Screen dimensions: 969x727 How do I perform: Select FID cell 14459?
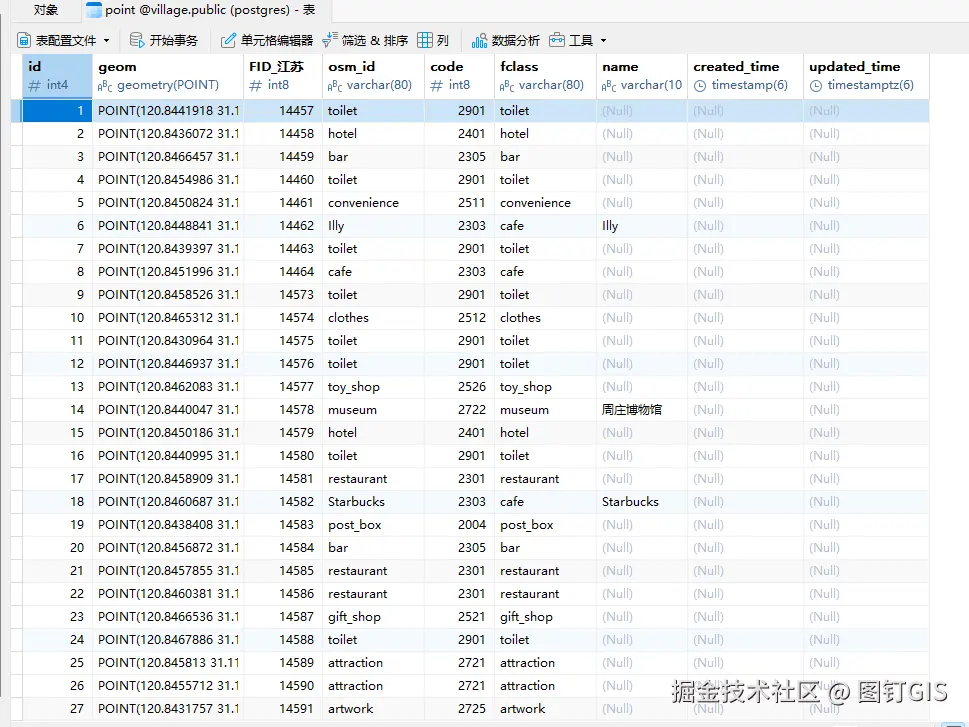point(282,156)
